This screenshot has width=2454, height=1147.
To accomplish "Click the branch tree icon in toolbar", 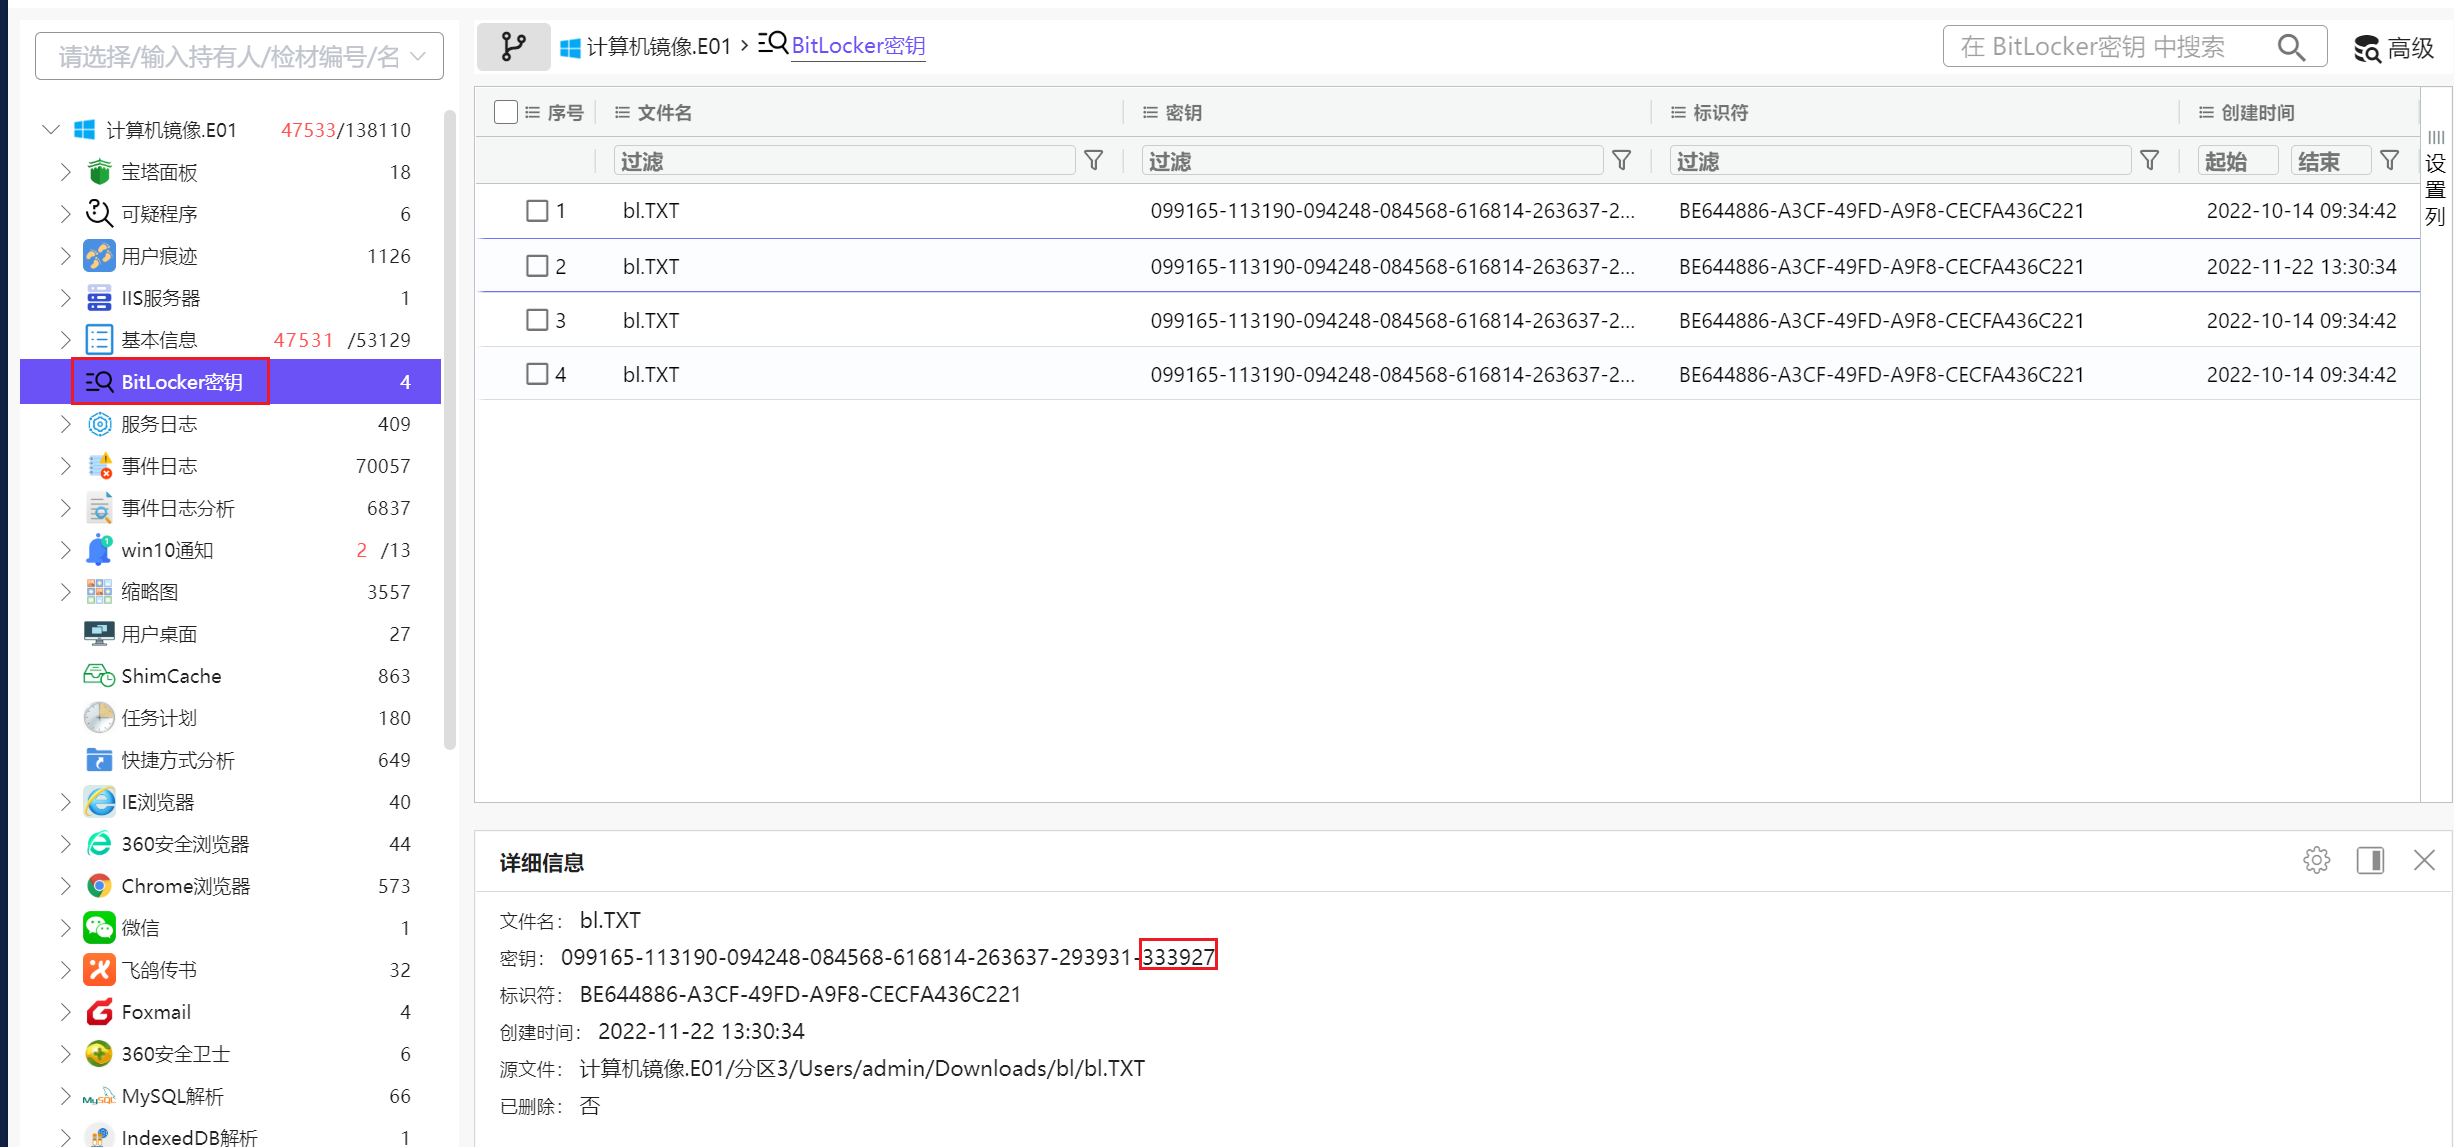I will click(x=513, y=47).
